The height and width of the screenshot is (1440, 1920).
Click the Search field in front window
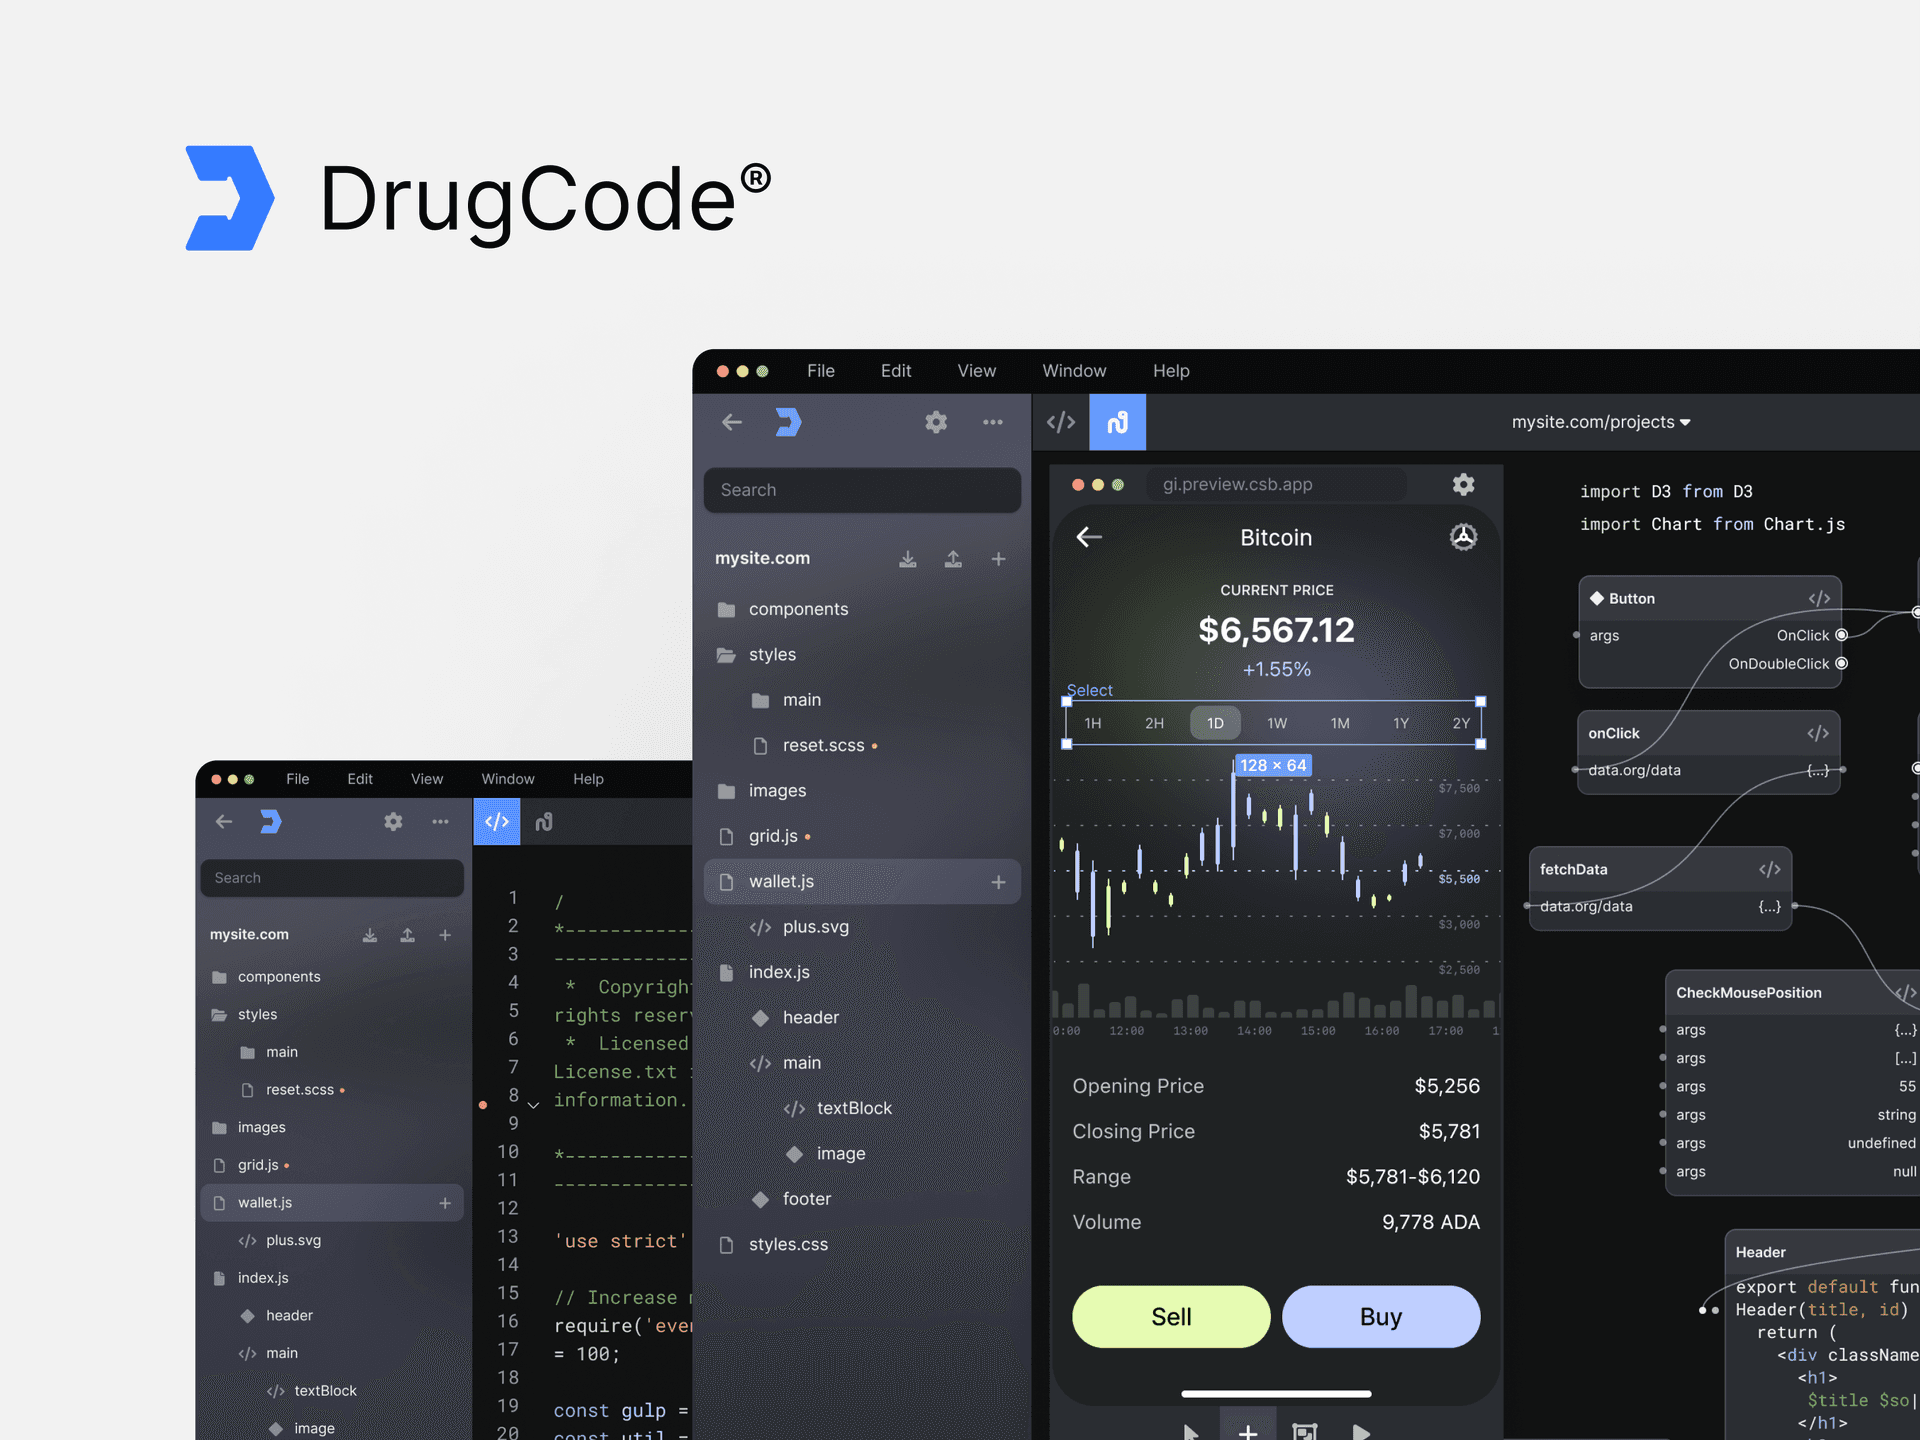(862, 490)
